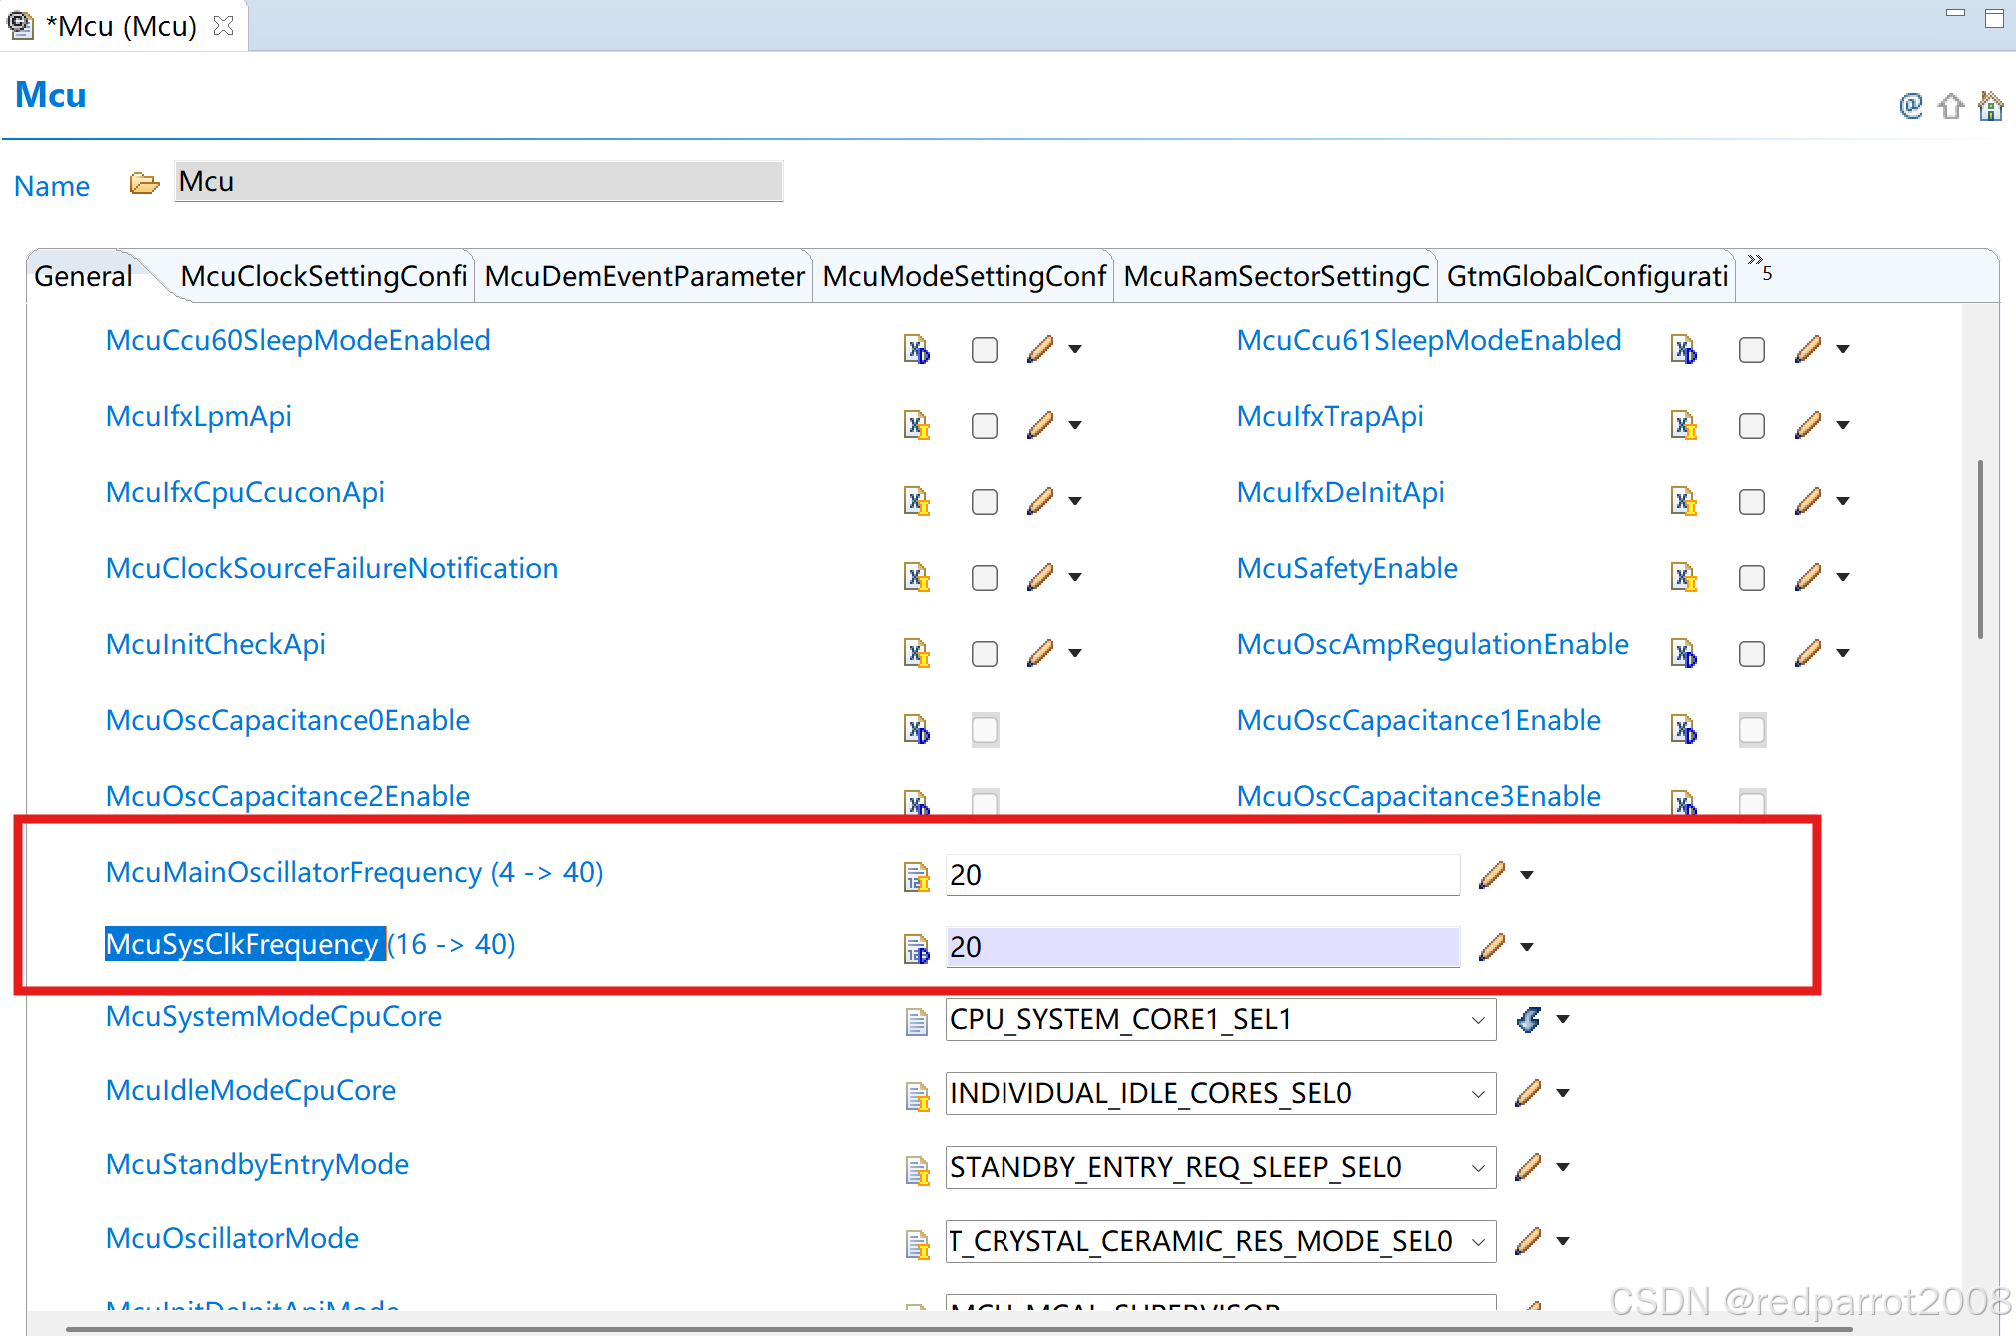Click the McuSysClkFrequency value input field
This screenshot has height=1336, width=2016.
pyautogui.click(x=1202, y=947)
